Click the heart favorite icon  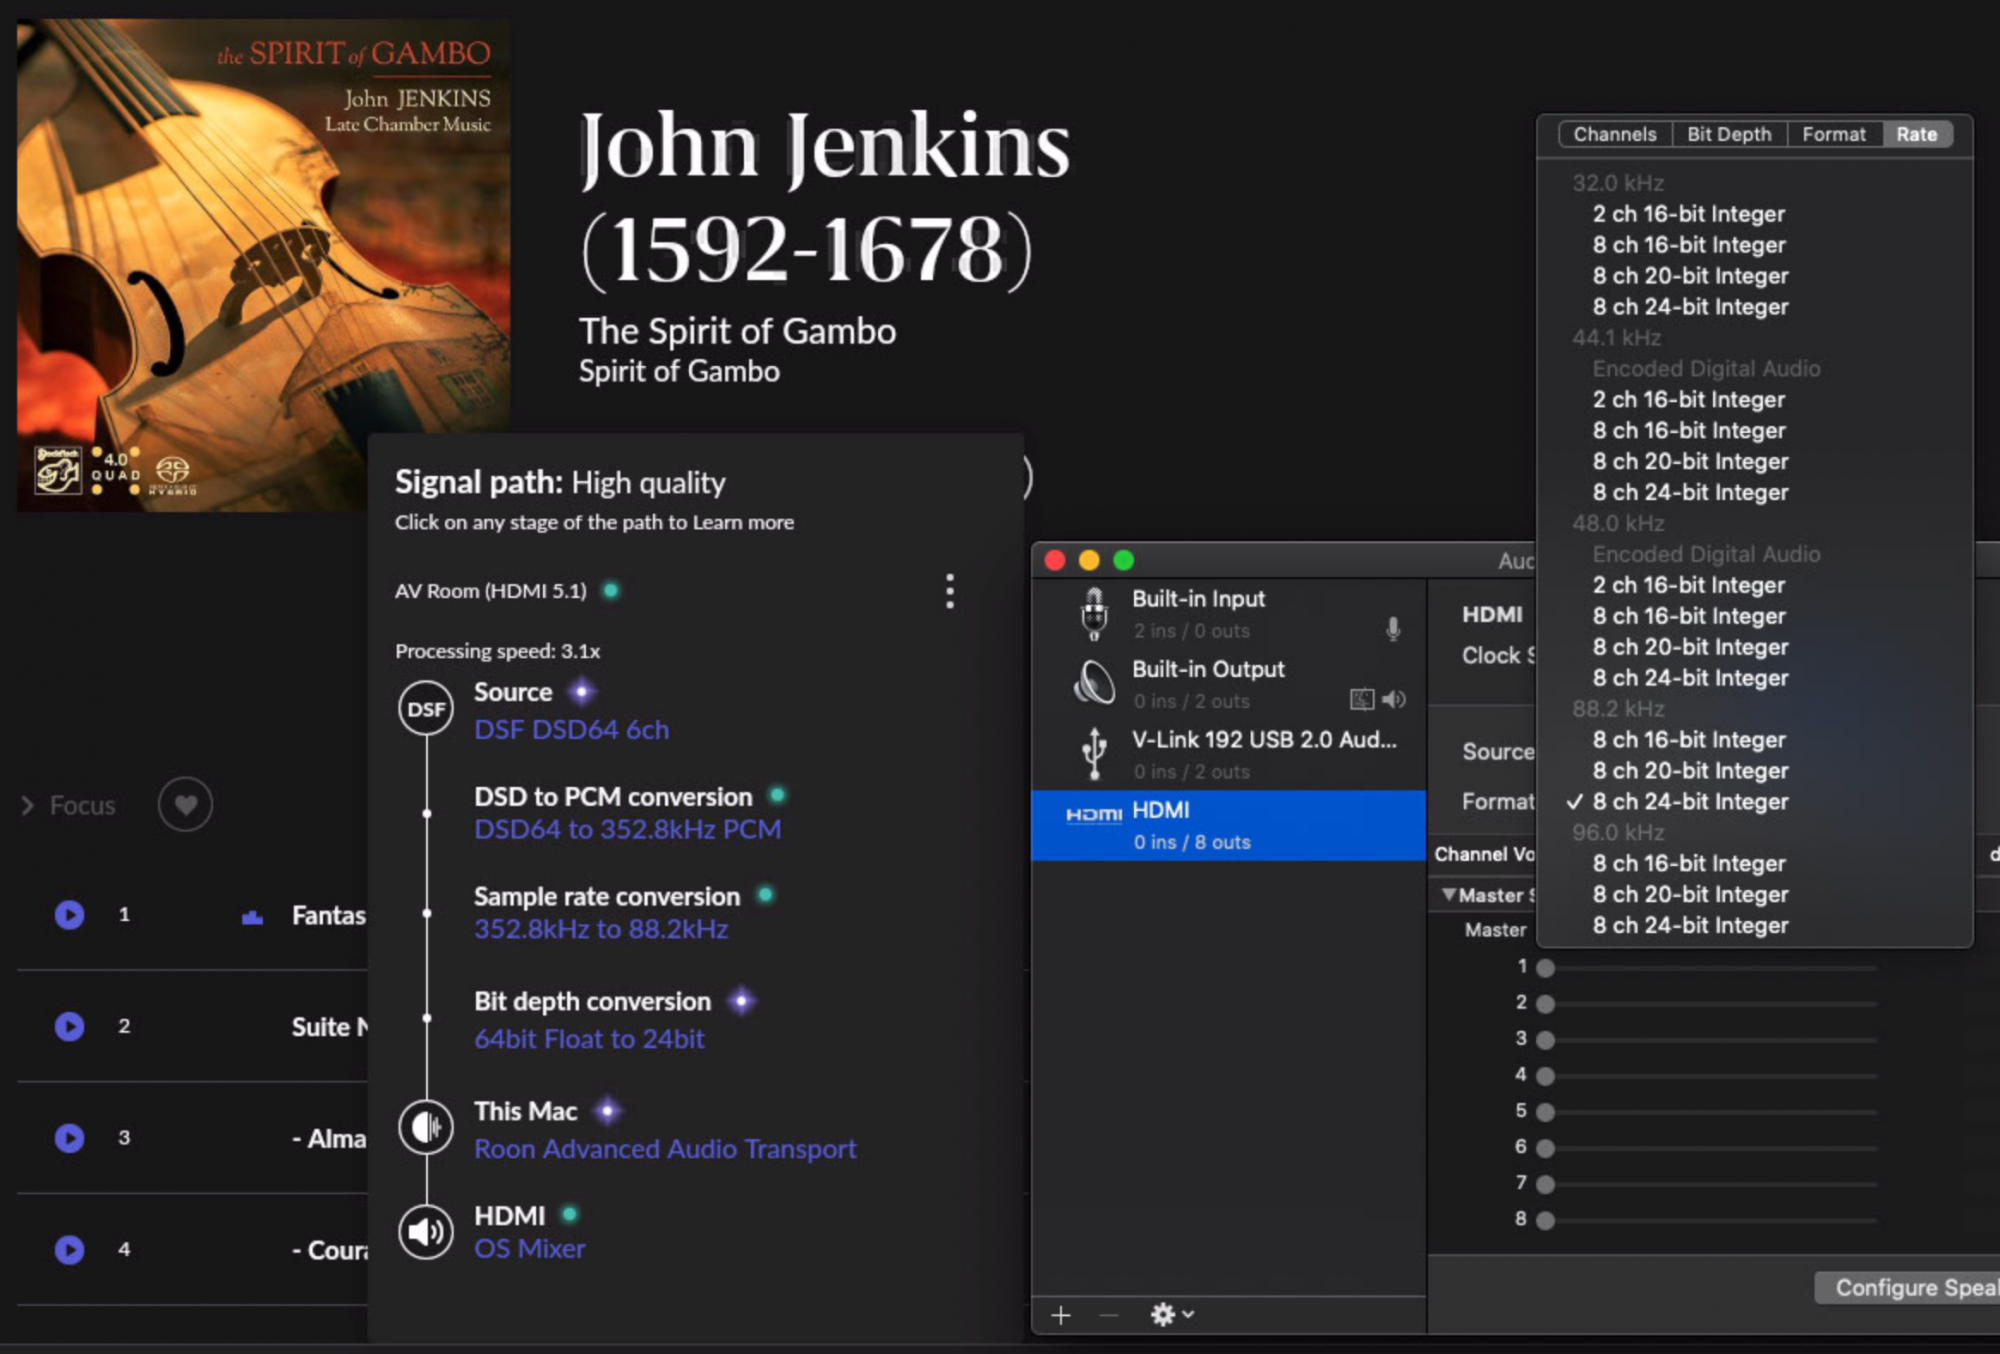[x=185, y=804]
